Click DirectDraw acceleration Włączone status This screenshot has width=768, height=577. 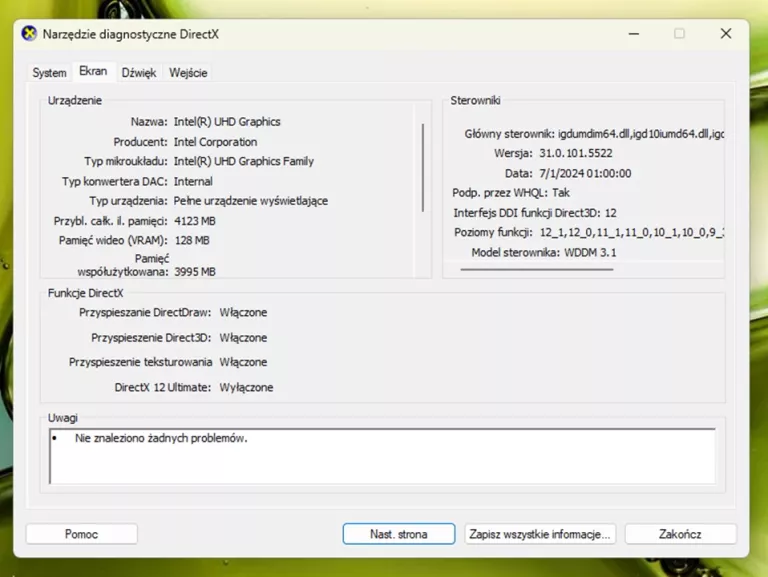tap(243, 313)
